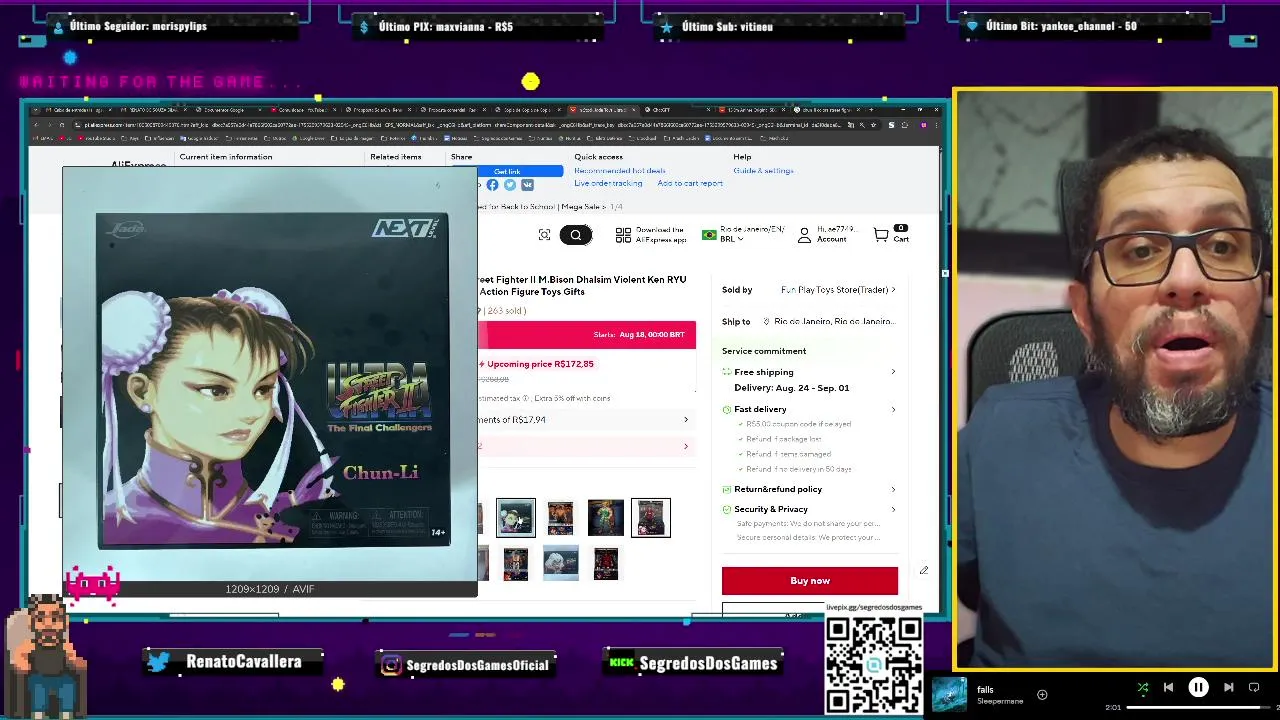Click the Related items heading
The width and height of the screenshot is (1280, 720).
396,157
